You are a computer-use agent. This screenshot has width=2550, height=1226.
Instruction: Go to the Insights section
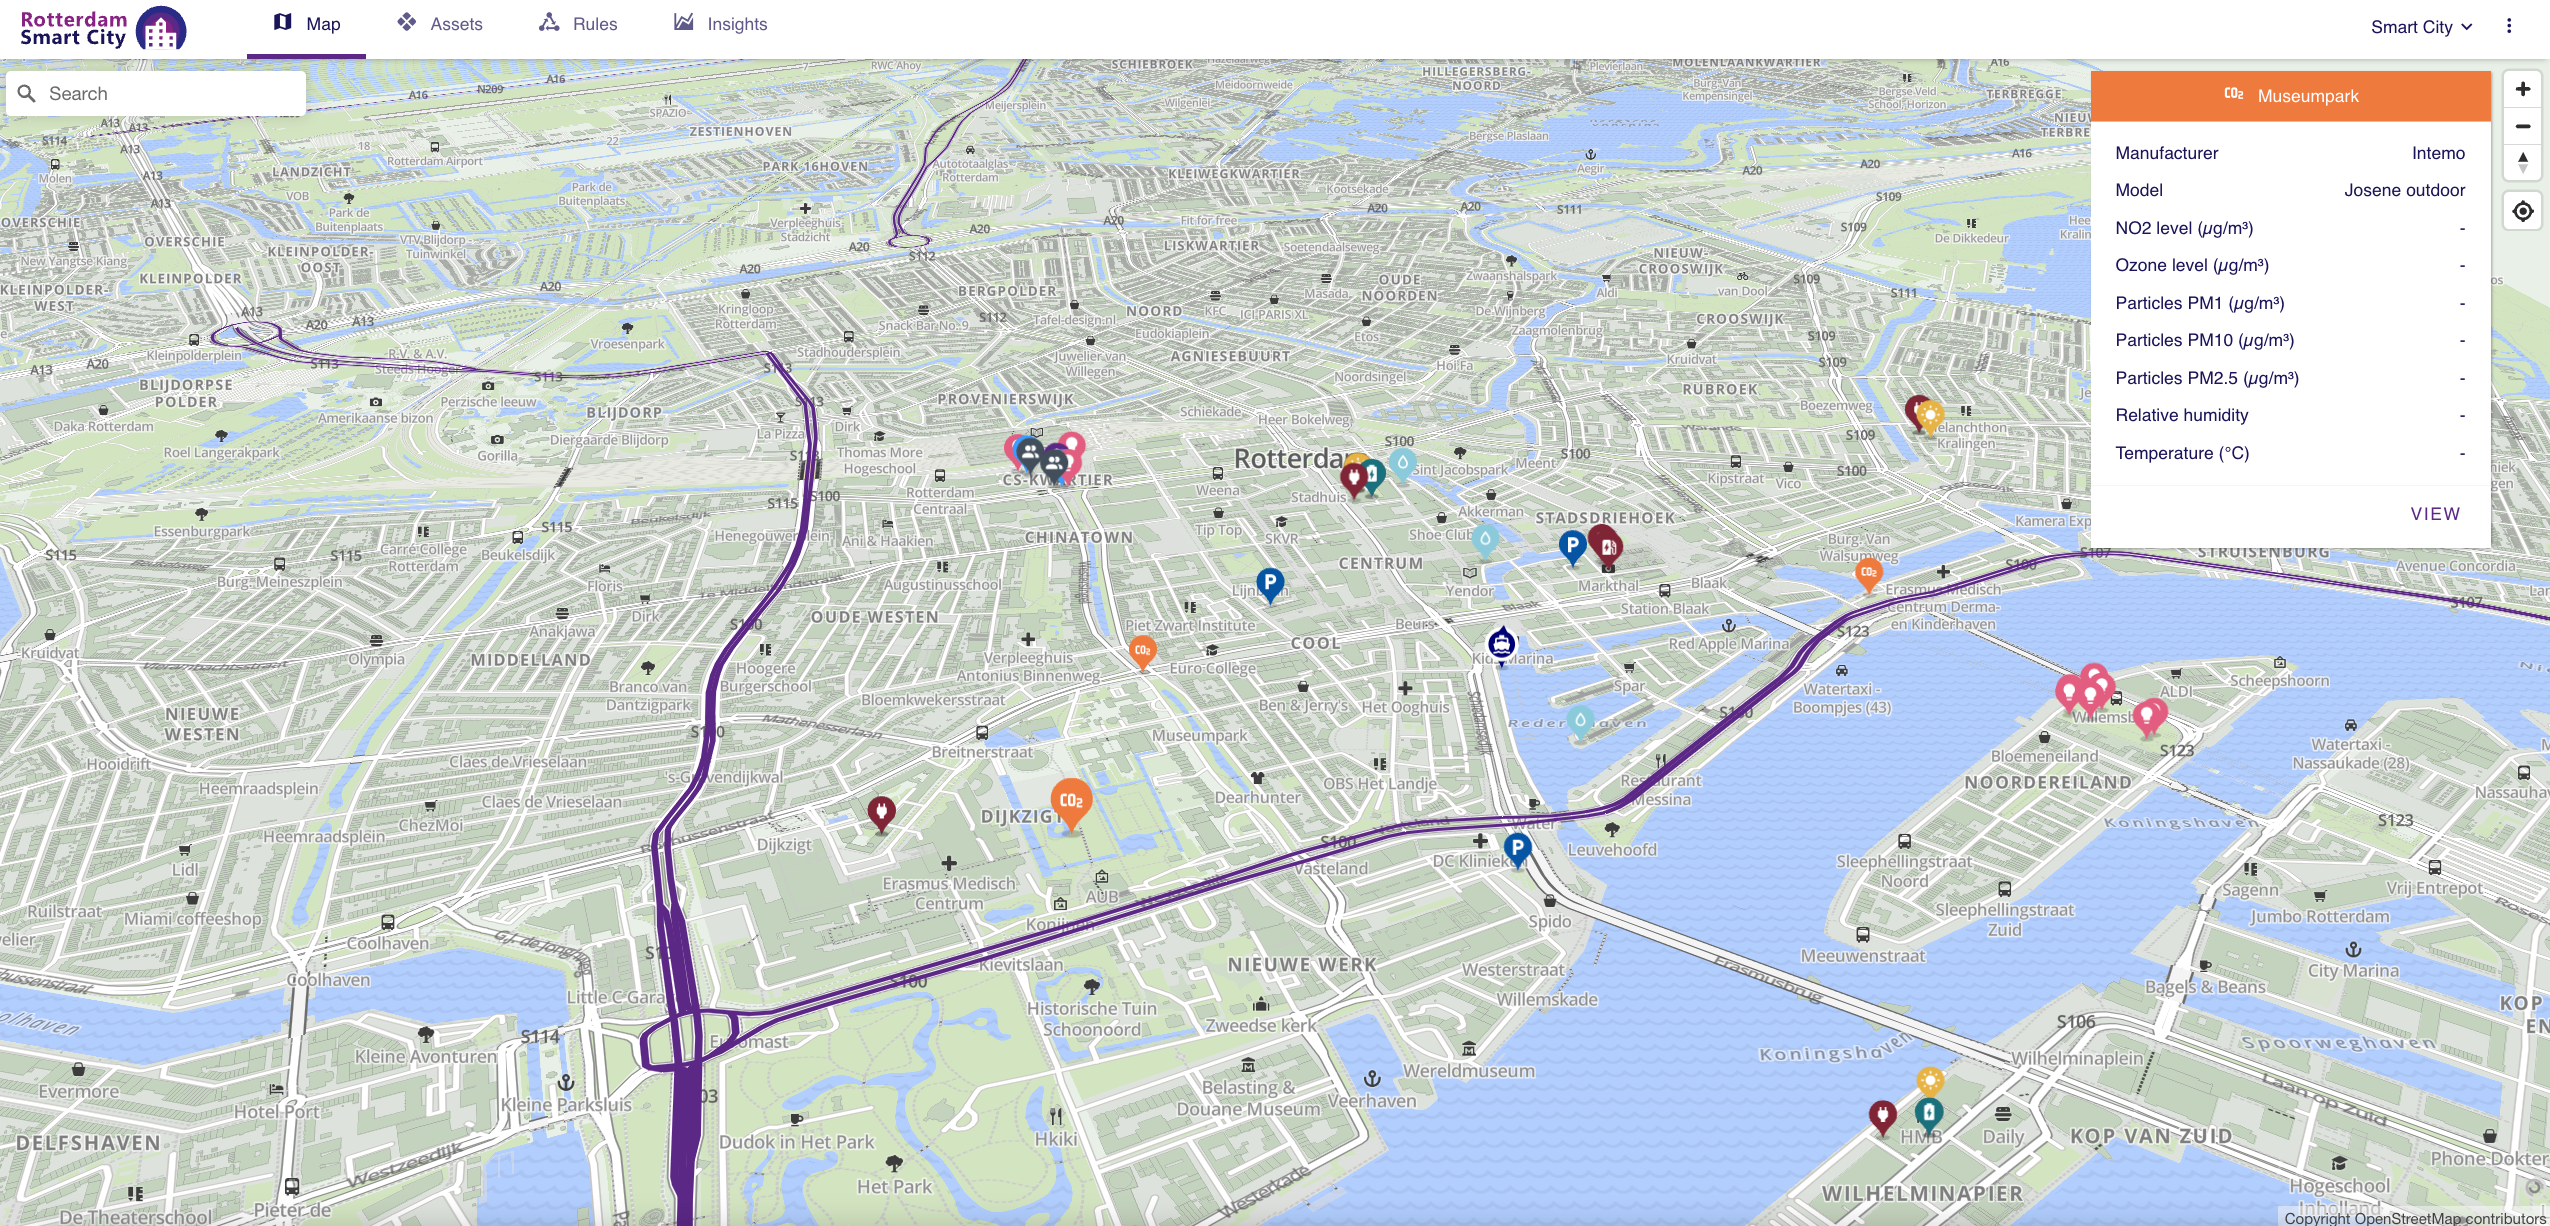coord(722,24)
